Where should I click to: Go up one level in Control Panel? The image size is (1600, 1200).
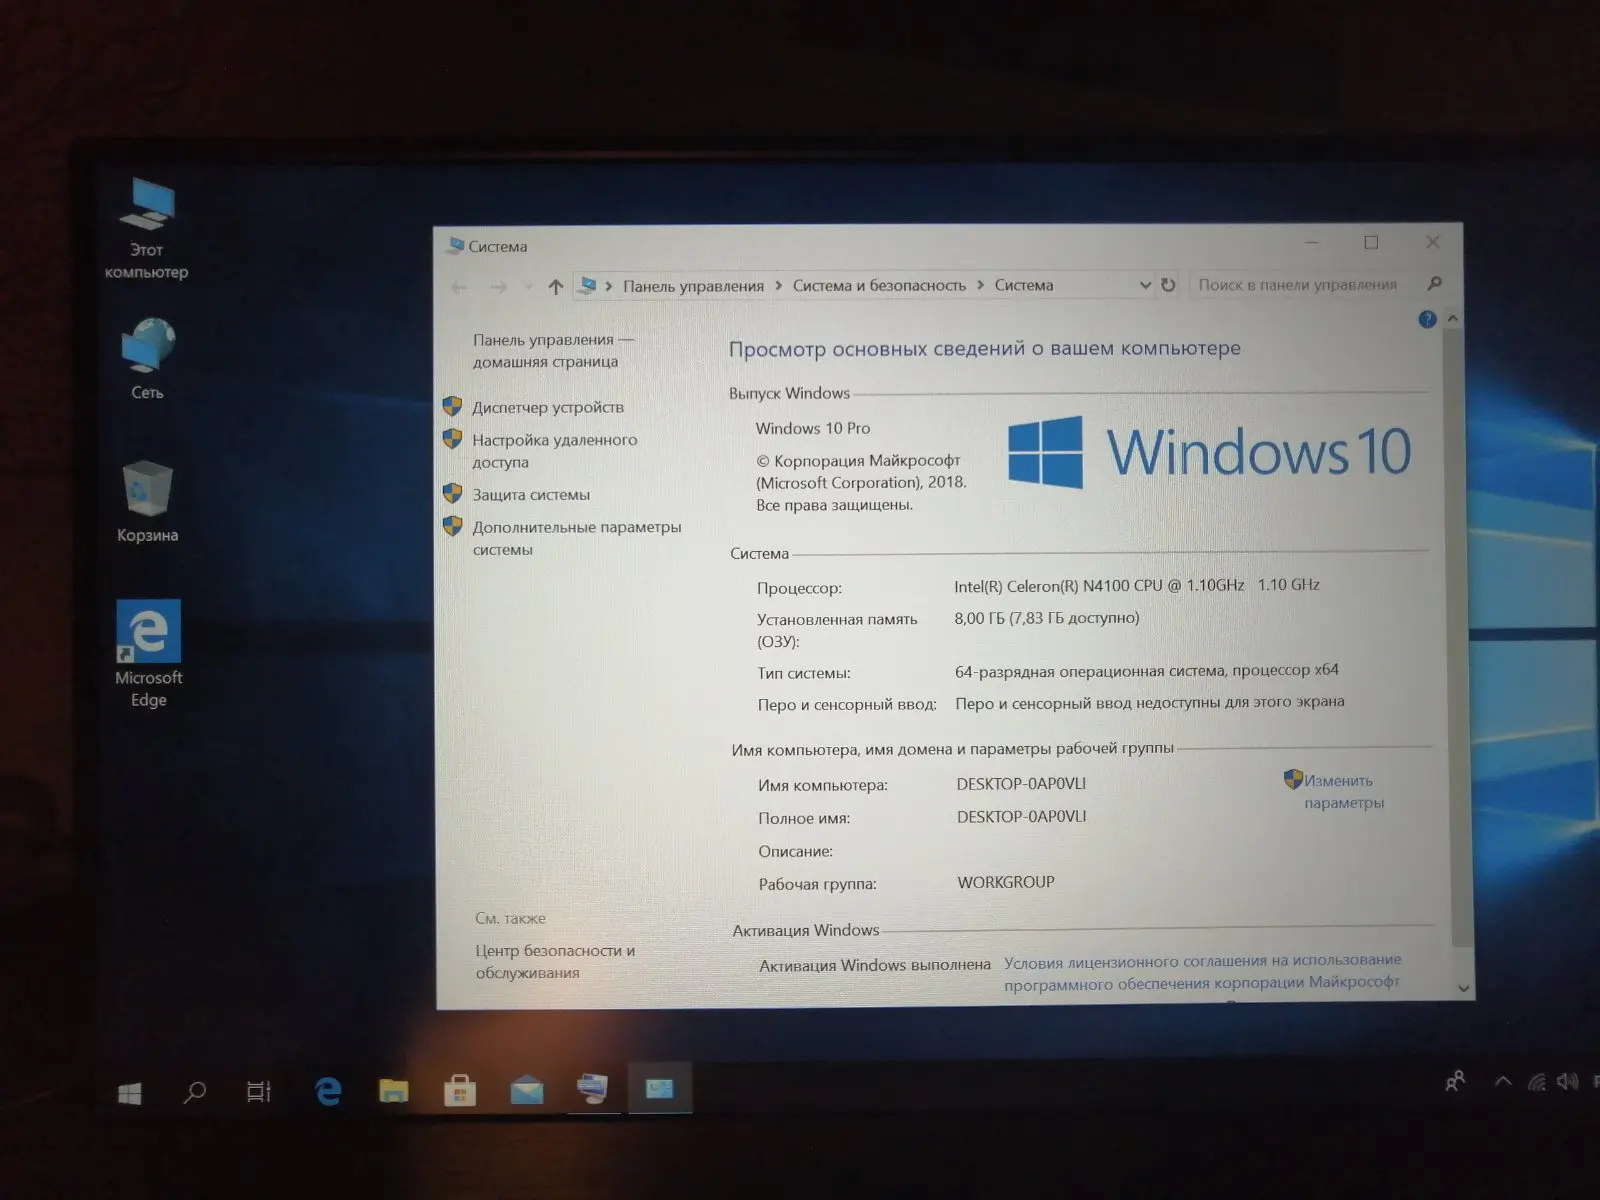point(556,287)
